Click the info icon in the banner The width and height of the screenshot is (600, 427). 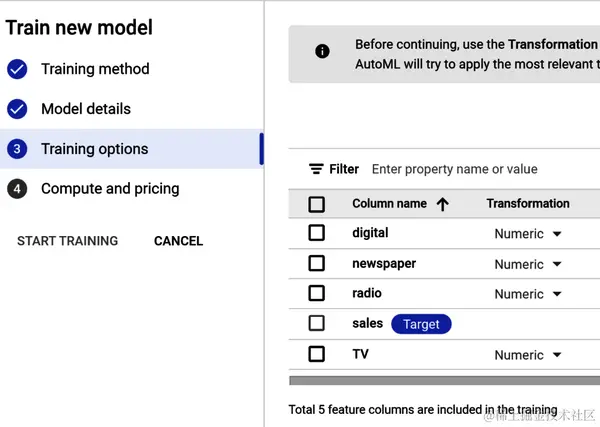tap(322, 51)
